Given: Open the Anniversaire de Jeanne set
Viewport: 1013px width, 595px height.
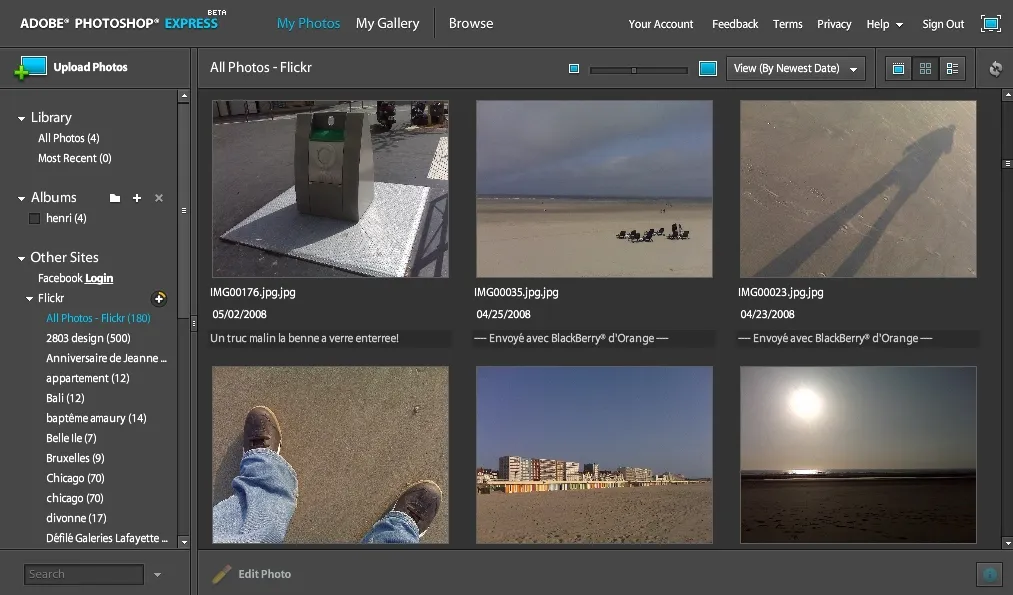Looking at the screenshot, I should point(106,359).
